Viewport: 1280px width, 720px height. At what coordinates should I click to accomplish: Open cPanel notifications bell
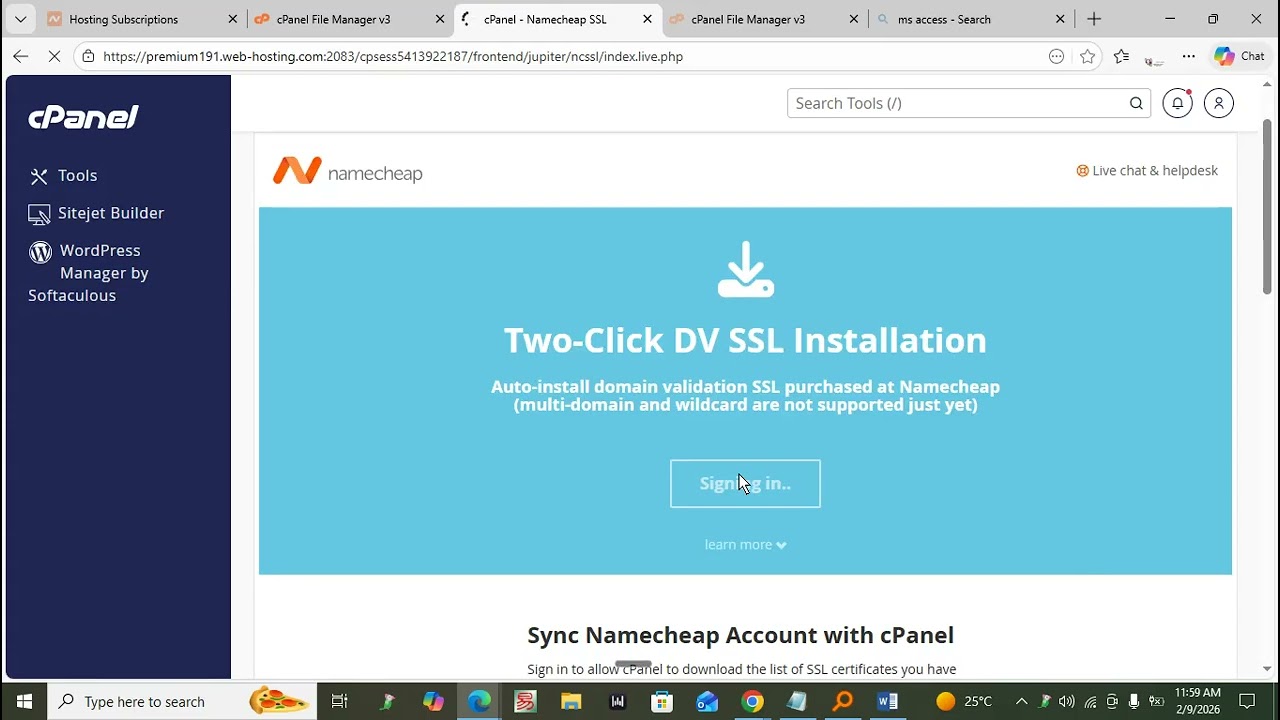click(x=1178, y=103)
